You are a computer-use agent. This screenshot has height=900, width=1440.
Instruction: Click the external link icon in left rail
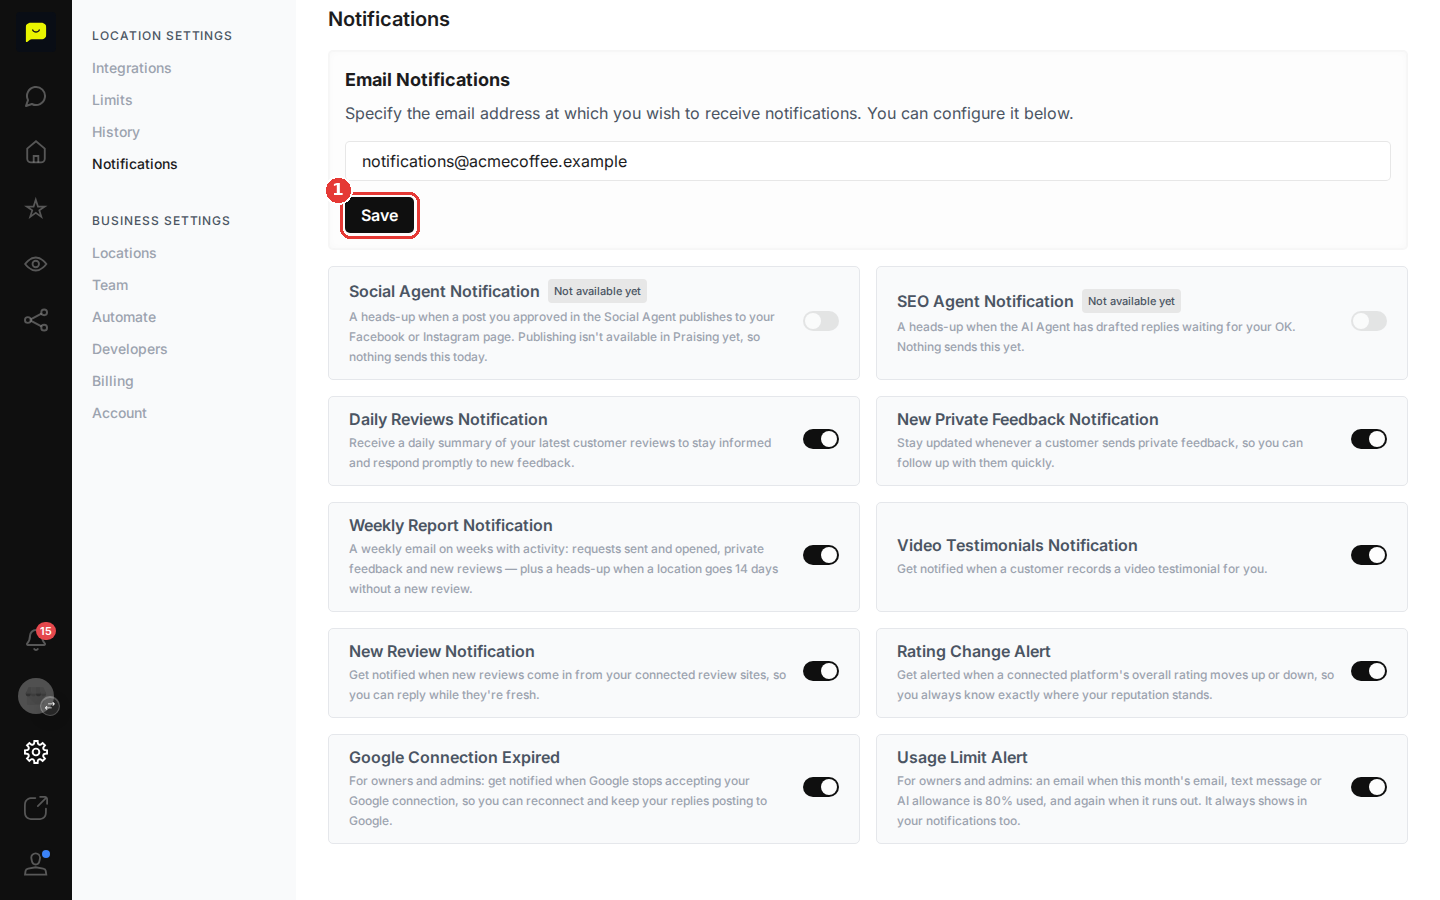tap(36, 808)
